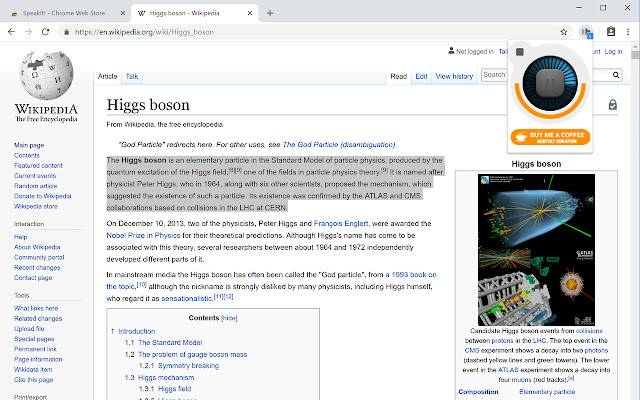Click the Buy Me a Coffee button
640x400 pixels.
point(550,137)
